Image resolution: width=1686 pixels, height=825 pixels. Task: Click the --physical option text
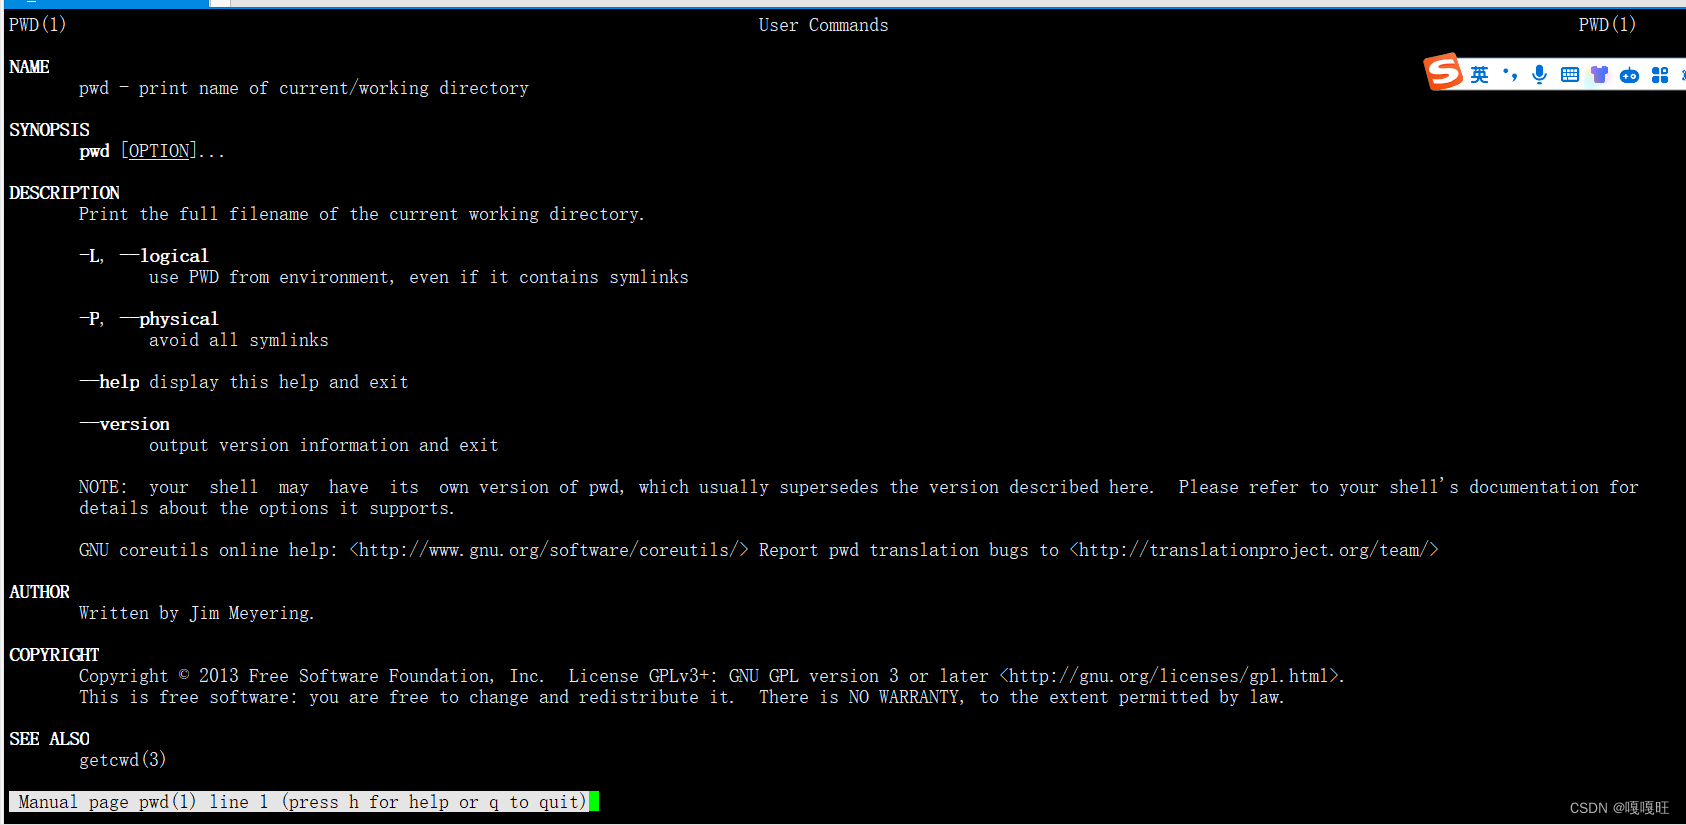click(169, 319)
